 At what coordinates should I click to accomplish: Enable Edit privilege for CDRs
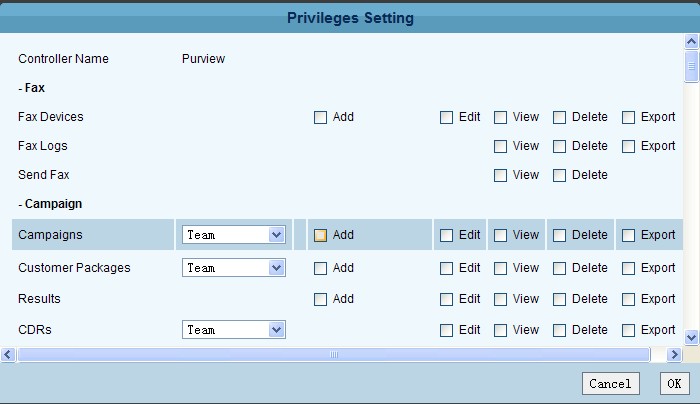click(446, 330)
